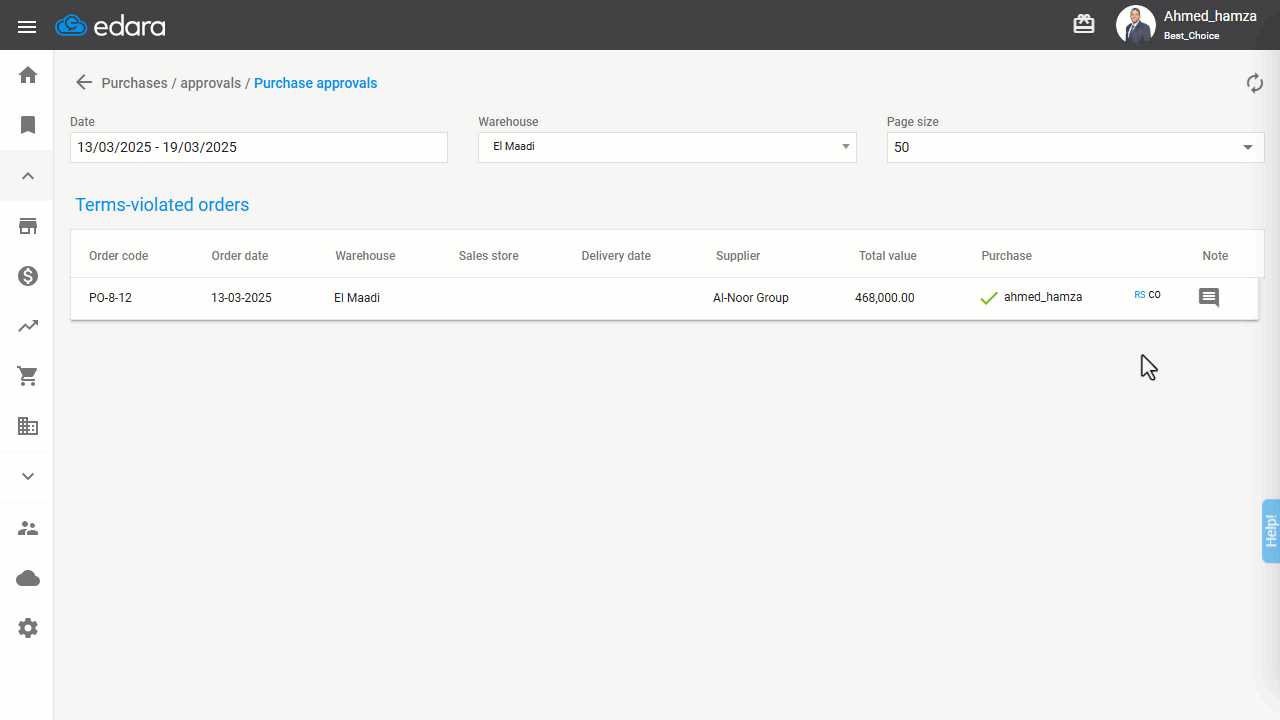The image size is (1280, 720).
Task: Click the green approval checkmark for ahmed_hamza
Action: click(x=989, y=298)
